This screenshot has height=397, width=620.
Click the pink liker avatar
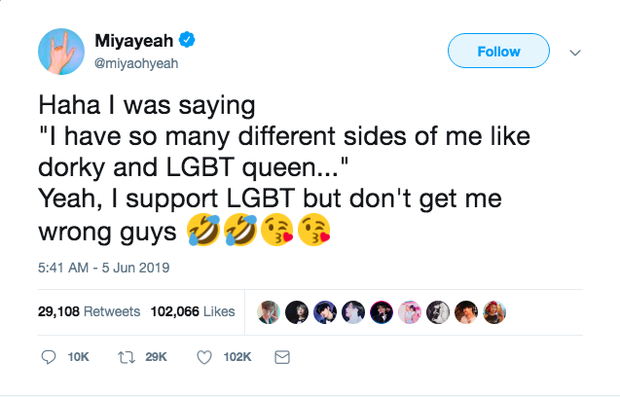410,312
